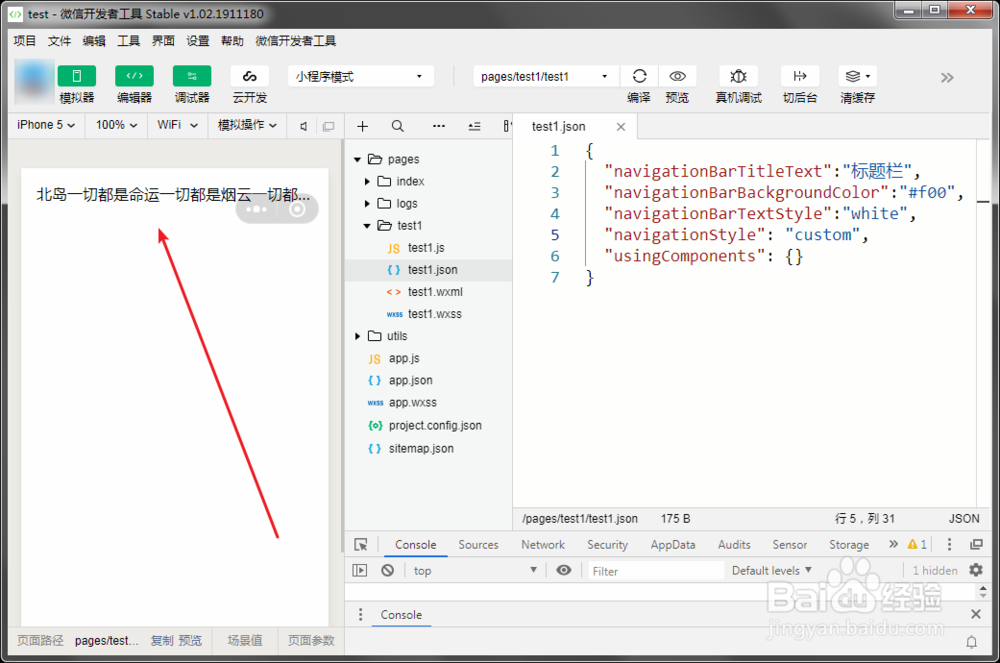This screenshot has height=663, width=1000.
Task: Open the pages/test1/test1 compile mode dropdown
Action: (546, 76)
